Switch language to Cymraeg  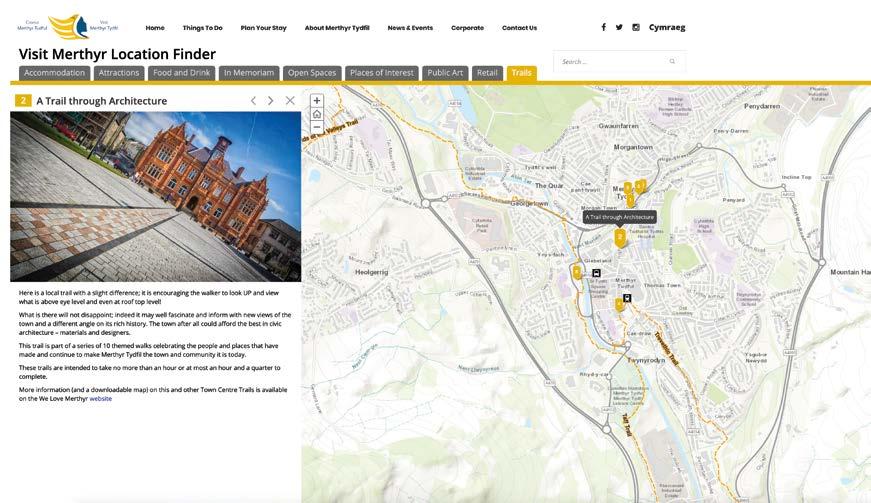(x=667, y=27)
